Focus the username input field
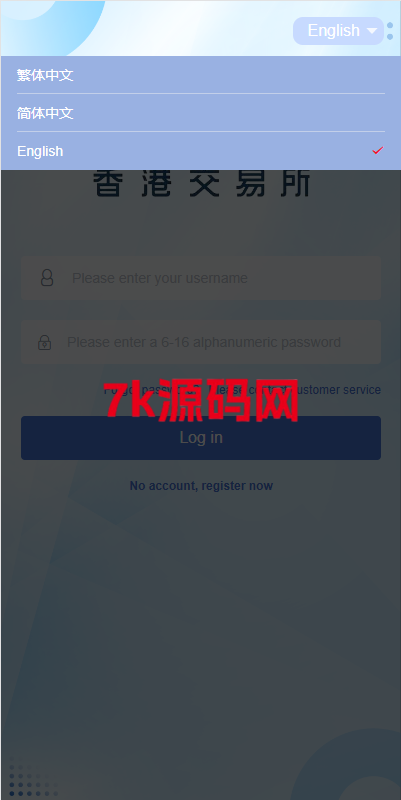Viewport: 401px width, 800px height. coord(201,278)
